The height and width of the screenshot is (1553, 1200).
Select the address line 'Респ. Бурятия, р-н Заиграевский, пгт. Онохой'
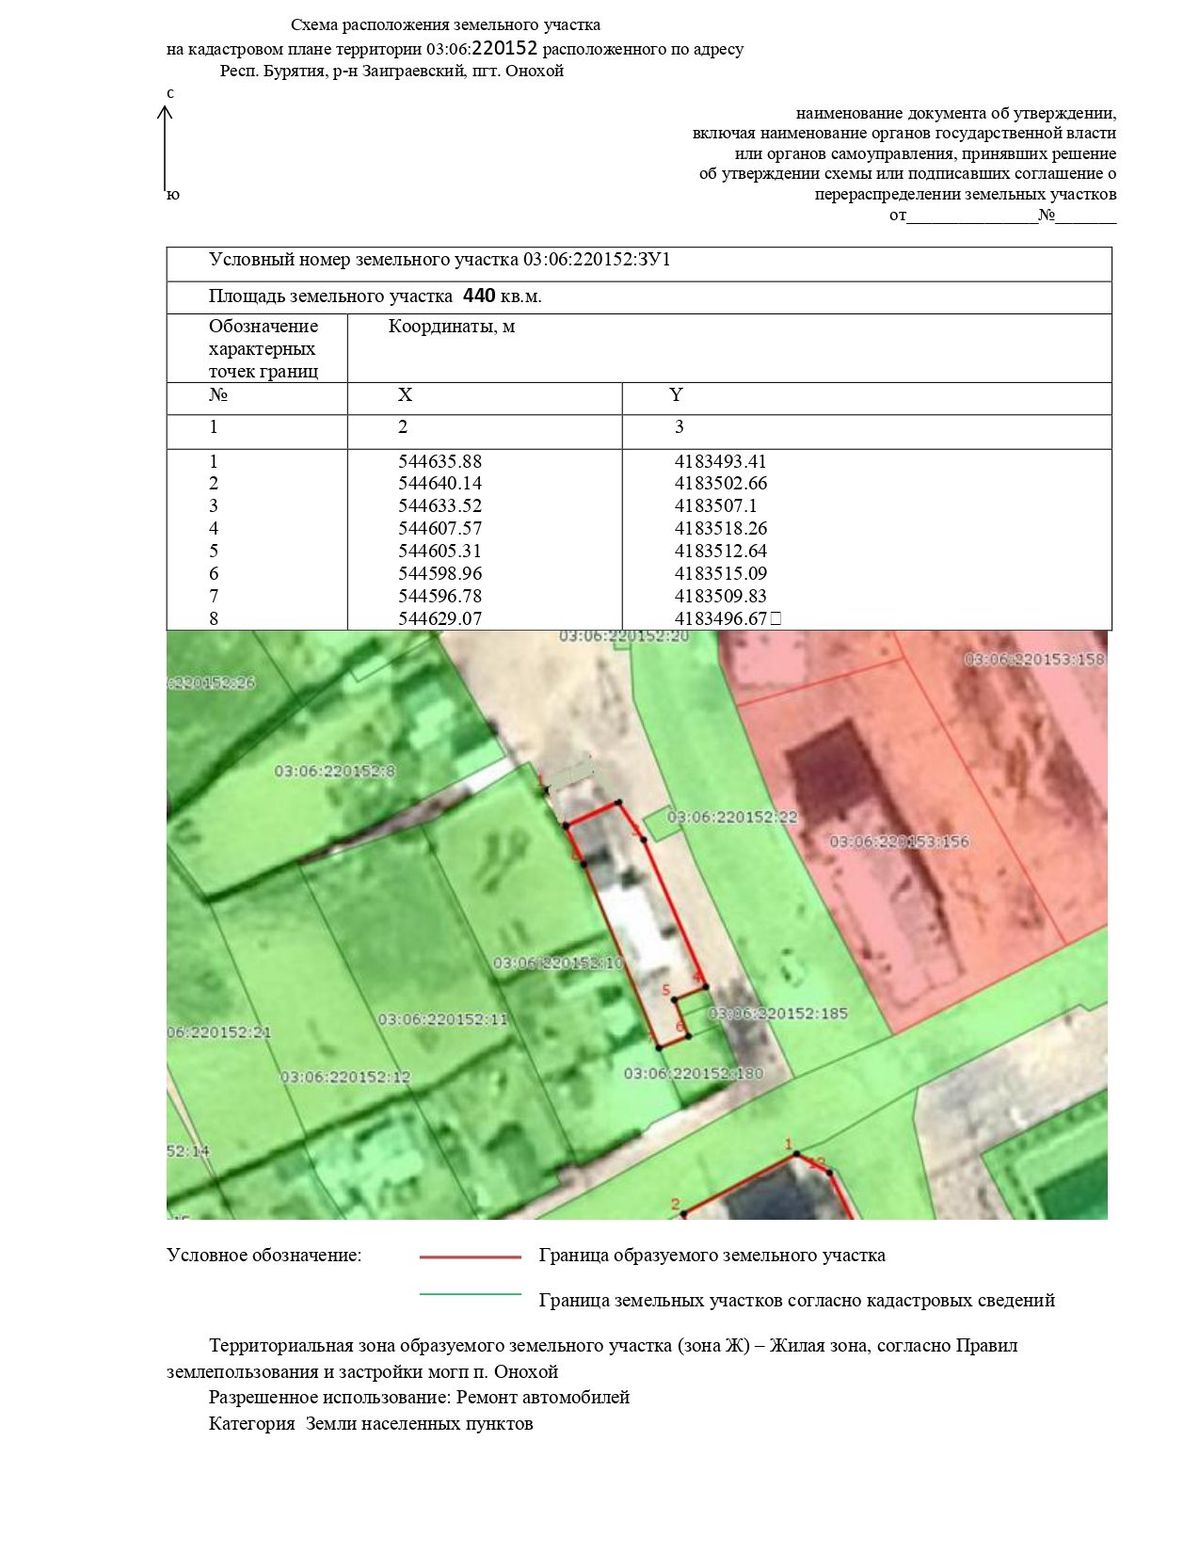[392, 71]
